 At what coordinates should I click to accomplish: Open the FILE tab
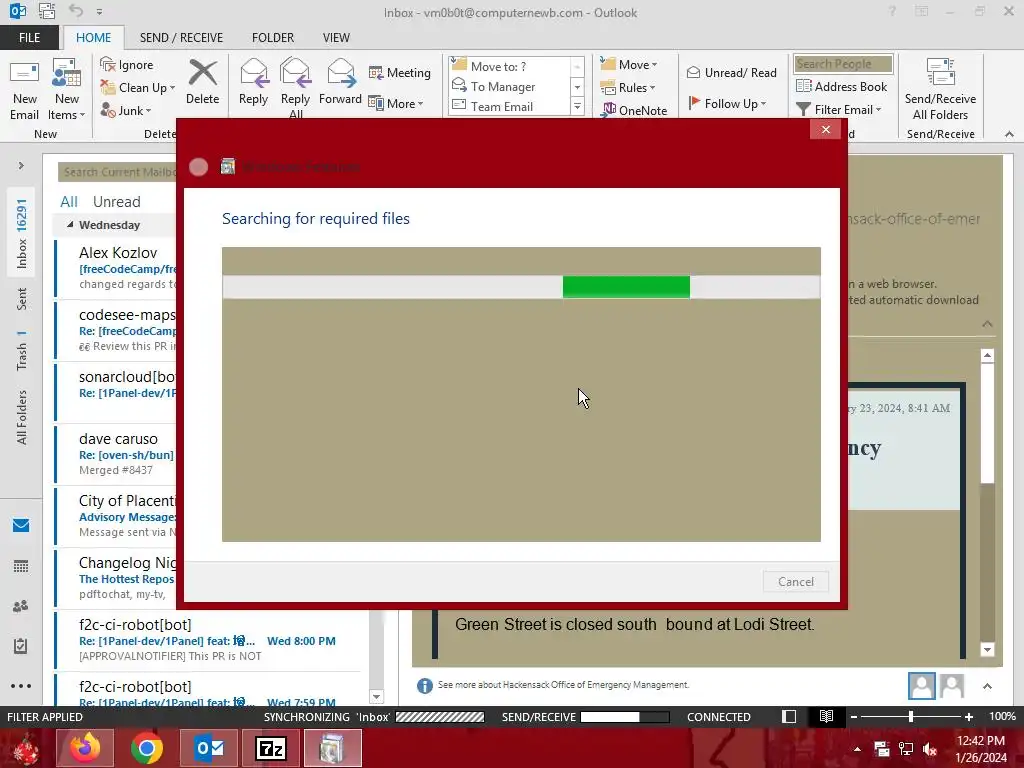click(29, 38)
